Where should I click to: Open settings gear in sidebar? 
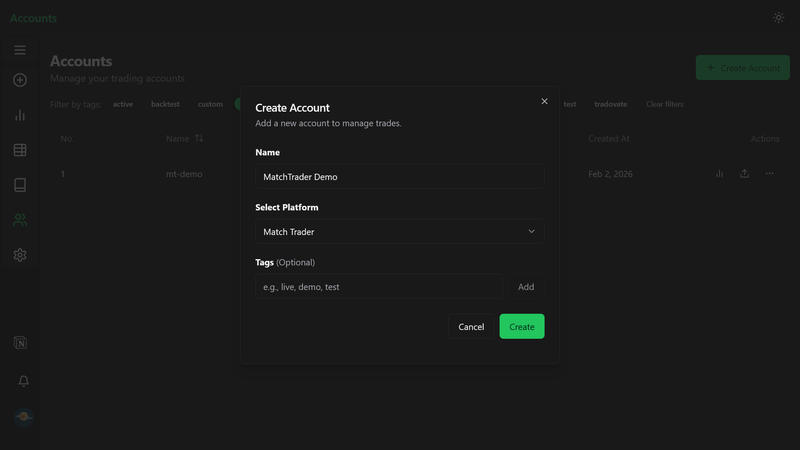click(20, 255)
